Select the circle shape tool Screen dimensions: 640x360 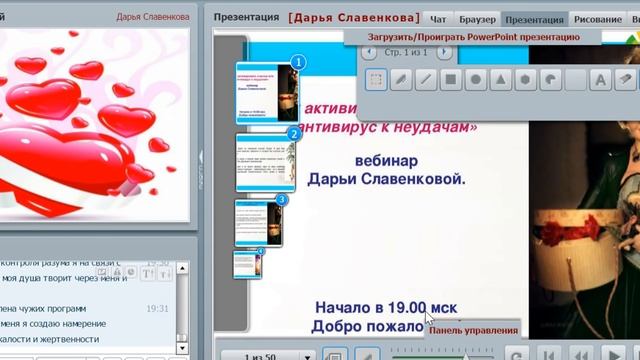pos(476,80)
